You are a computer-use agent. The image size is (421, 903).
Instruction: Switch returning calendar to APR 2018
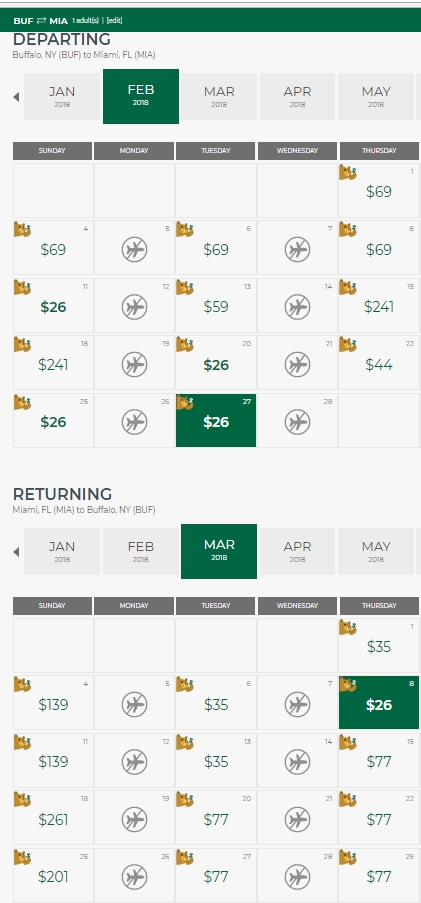297,551
